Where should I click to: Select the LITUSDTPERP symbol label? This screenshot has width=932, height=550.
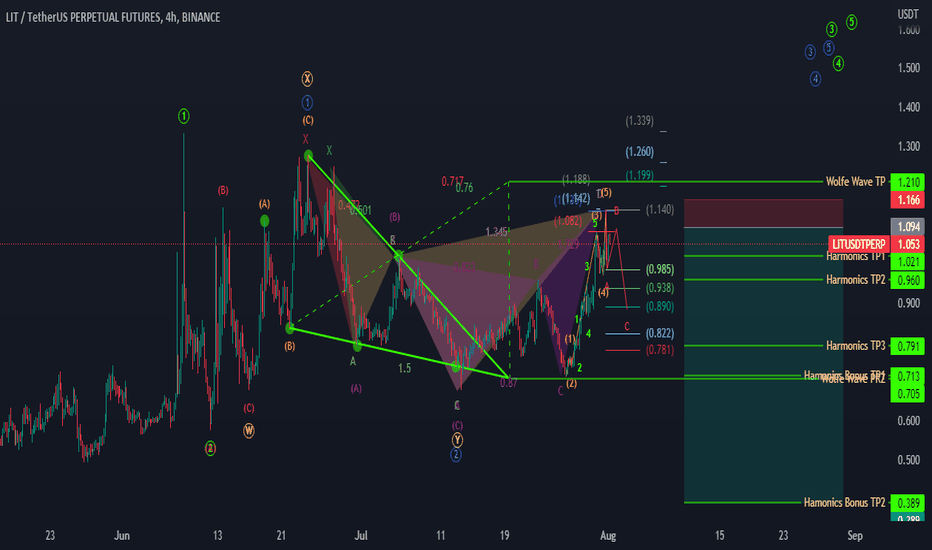(x=858, y=244)
